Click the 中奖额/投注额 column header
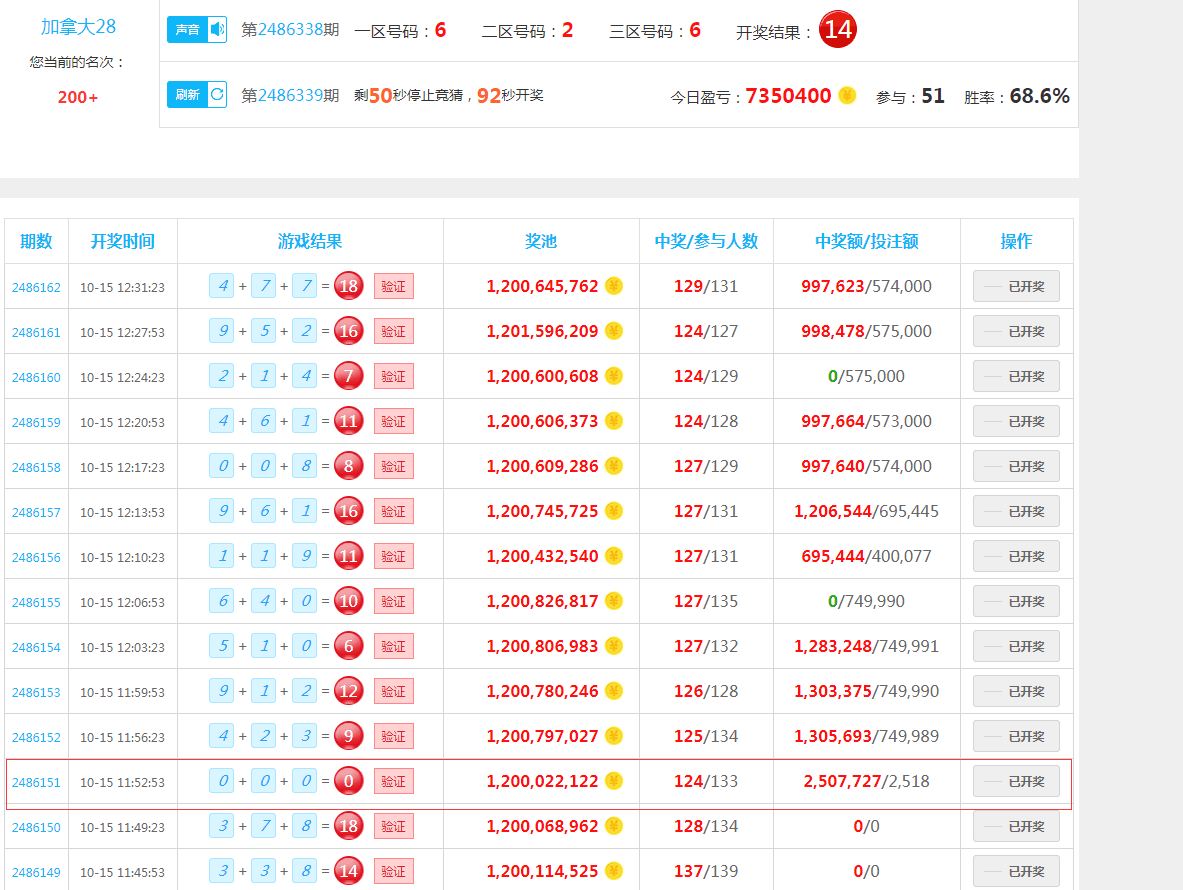The height and width of the screenshot is (890, 1183). (x=867, y=241)
